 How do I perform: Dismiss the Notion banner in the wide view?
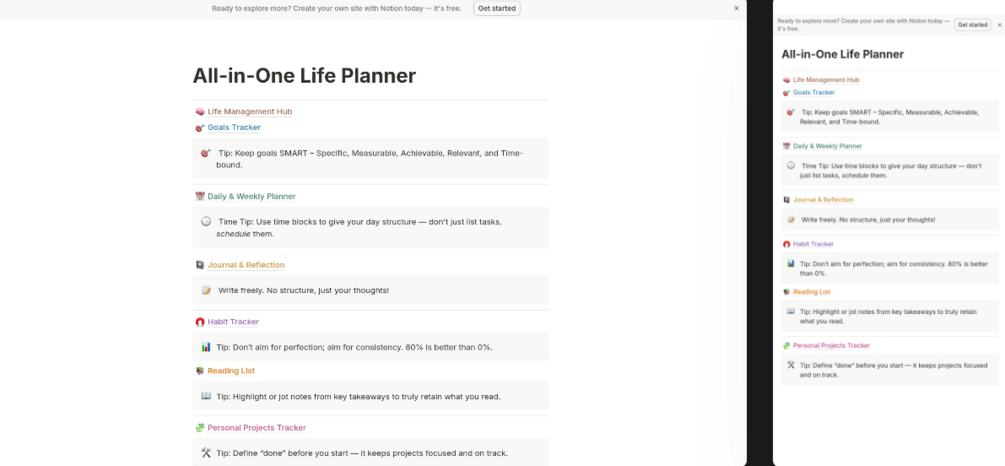click(x=737, y=8)
